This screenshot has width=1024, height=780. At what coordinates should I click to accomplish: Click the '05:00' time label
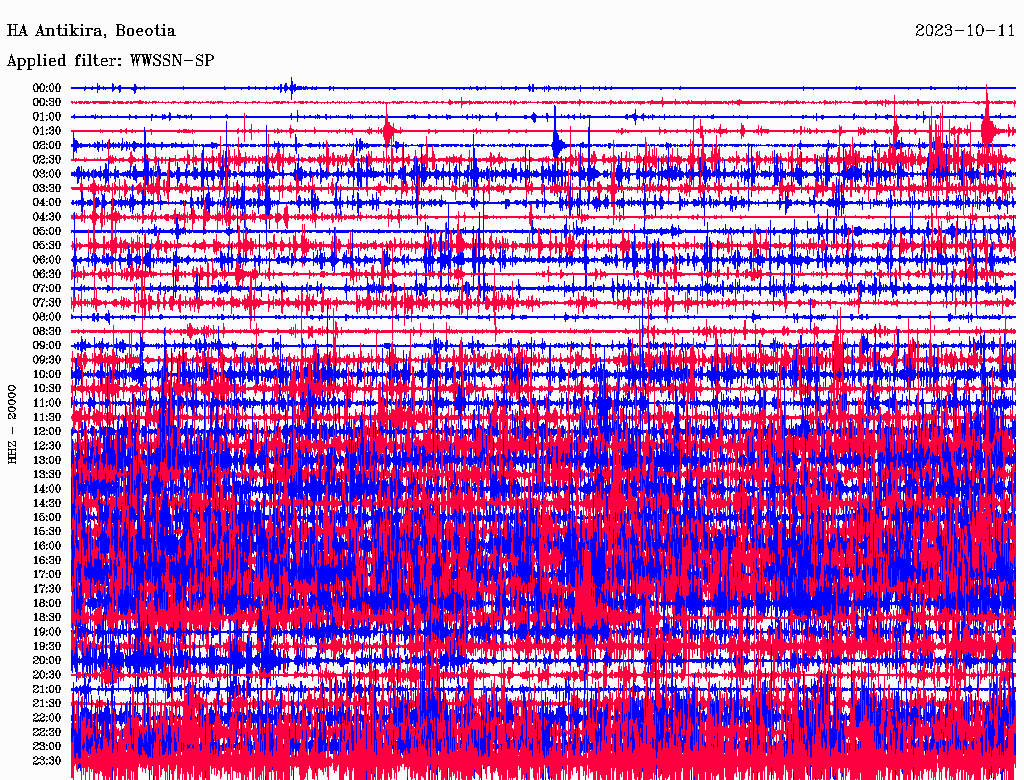click(47, 231)
